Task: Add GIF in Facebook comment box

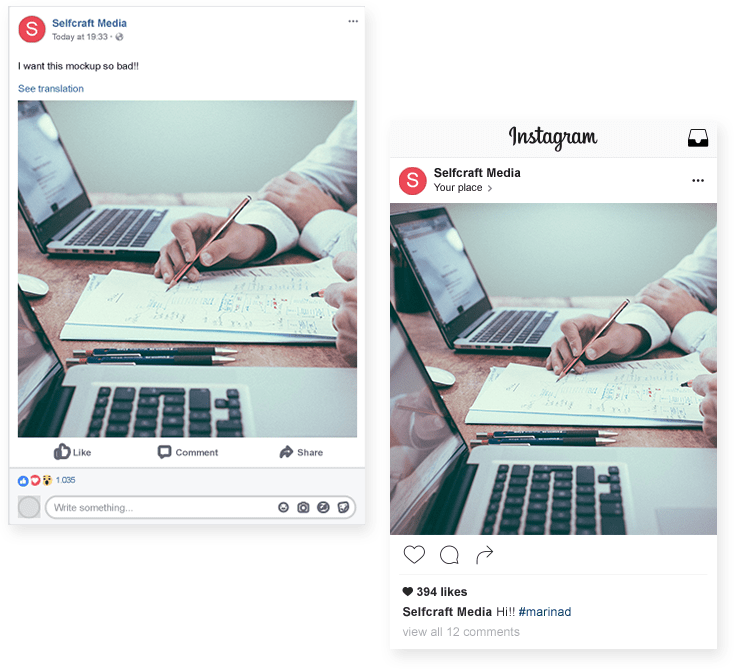Action: click(323, 507)
